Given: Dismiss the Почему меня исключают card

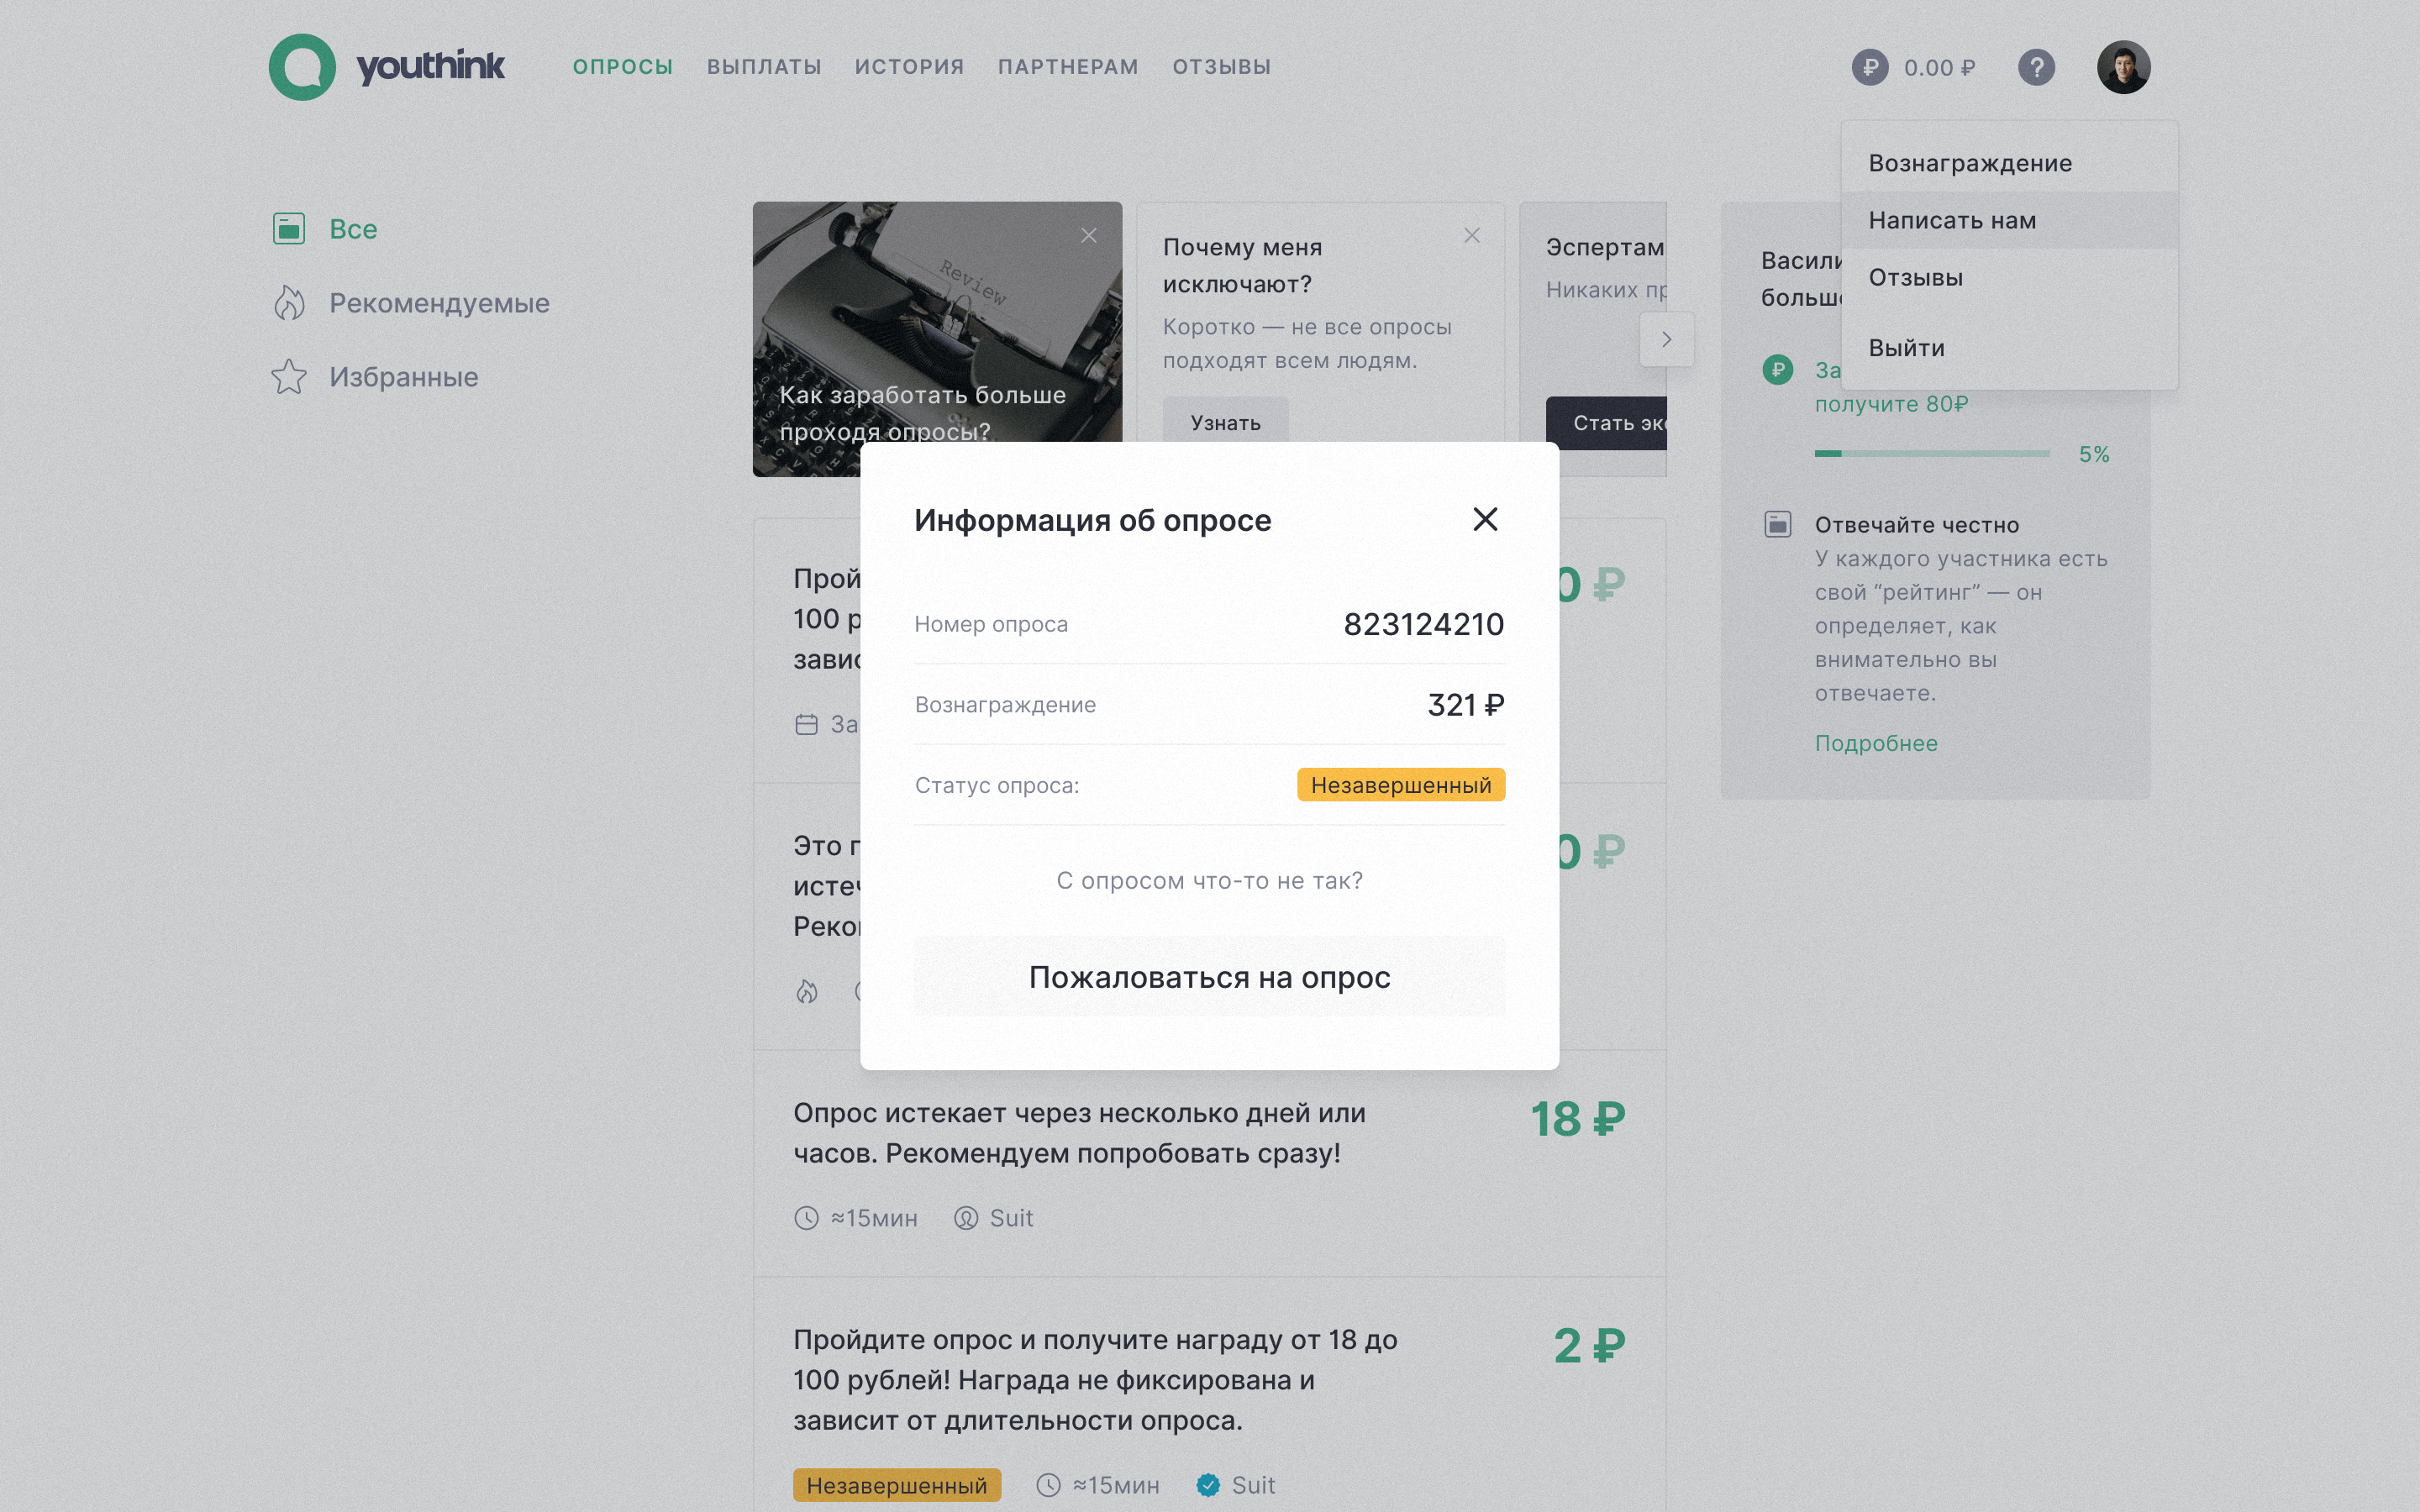Looking at the screenshot, I should tap(1471, 236).
